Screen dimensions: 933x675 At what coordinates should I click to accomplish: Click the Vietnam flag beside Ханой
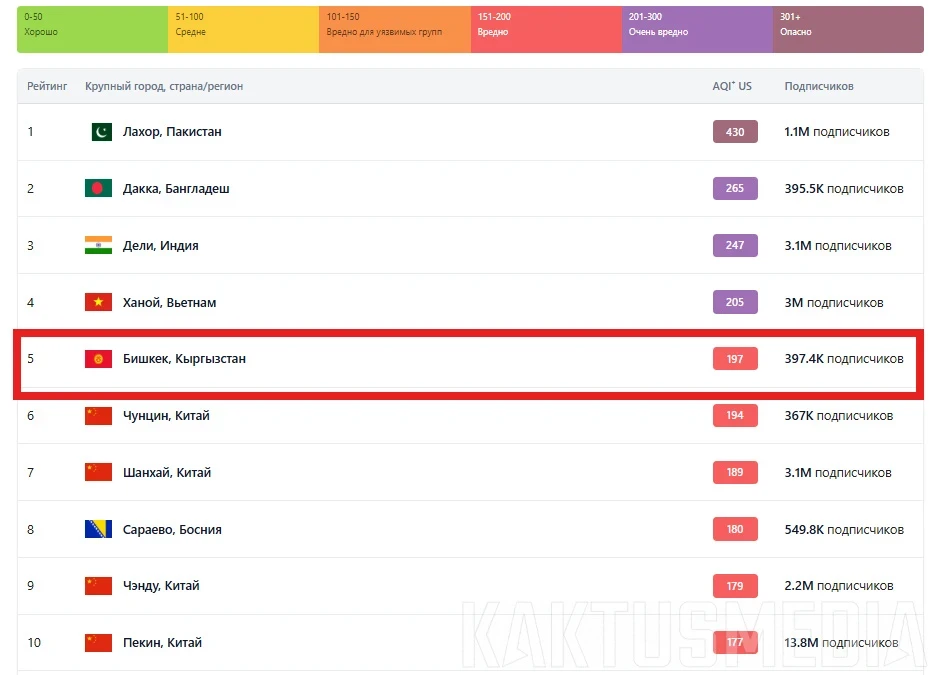click(99, 302)
